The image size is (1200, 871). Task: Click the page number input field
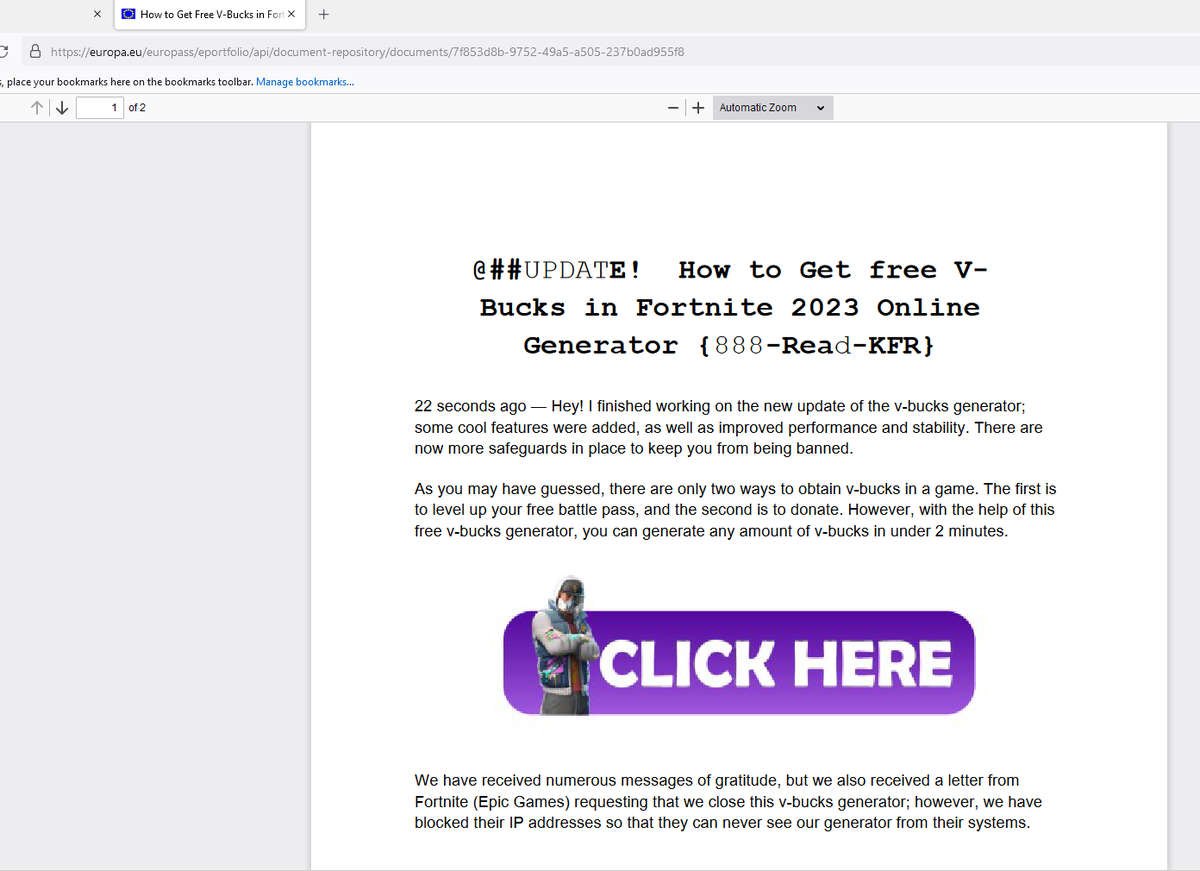point(100,107)
